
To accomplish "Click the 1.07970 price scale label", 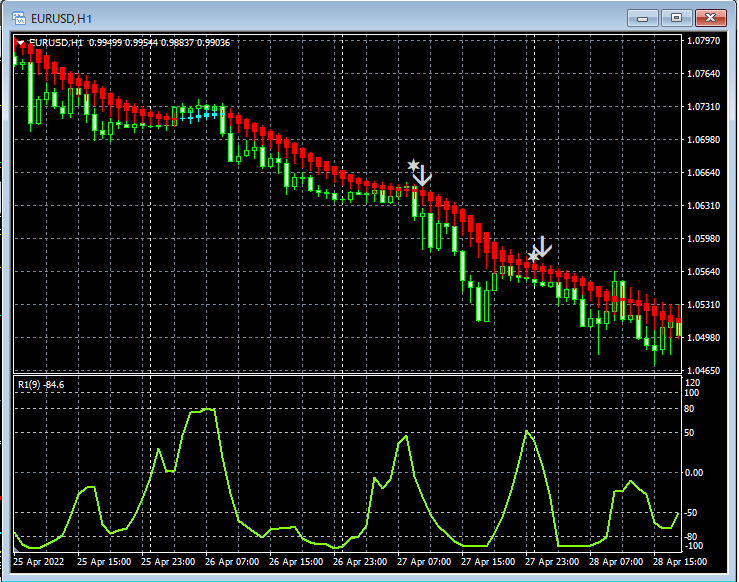I will [x=704, y=41].
